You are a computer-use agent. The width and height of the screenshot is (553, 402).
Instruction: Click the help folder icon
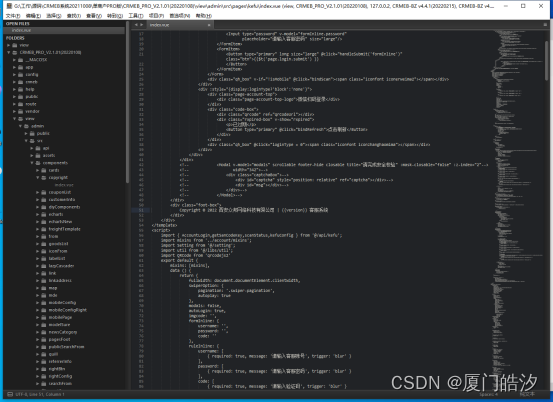tap(21, 89)
